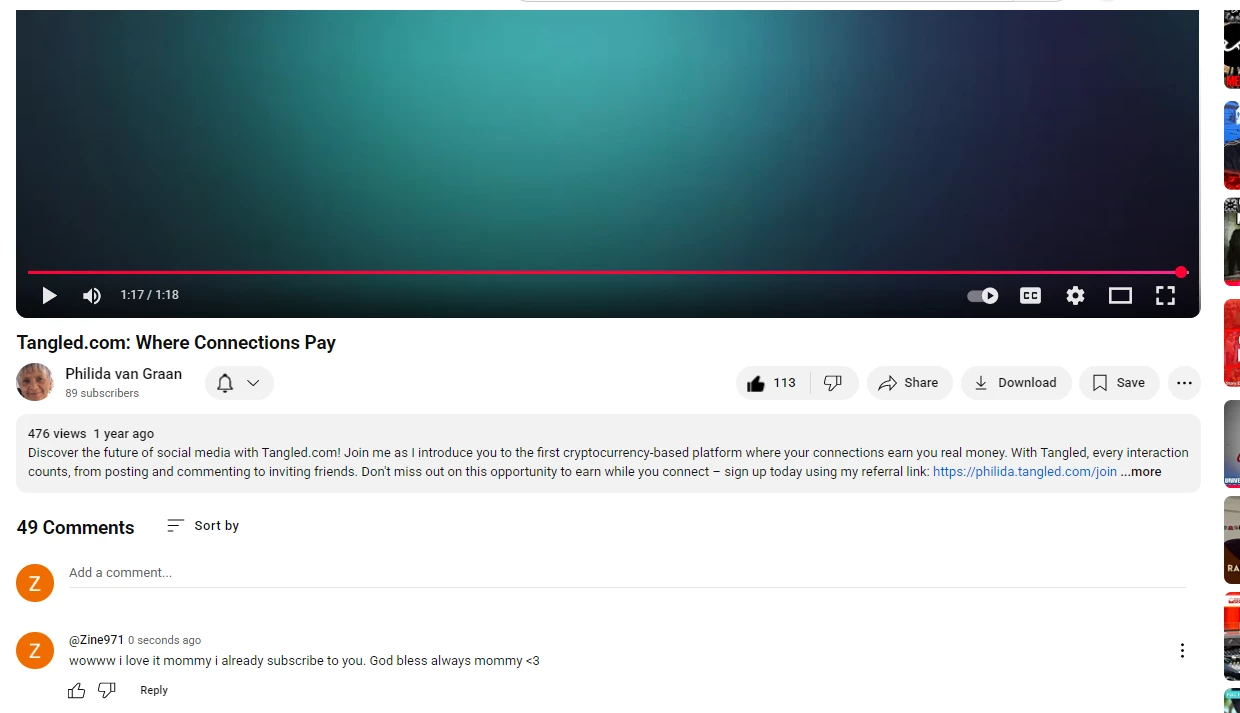Open Sort by comments menu
The image size is (1240, 713).
pyautogui.click(x=203, y=526)
